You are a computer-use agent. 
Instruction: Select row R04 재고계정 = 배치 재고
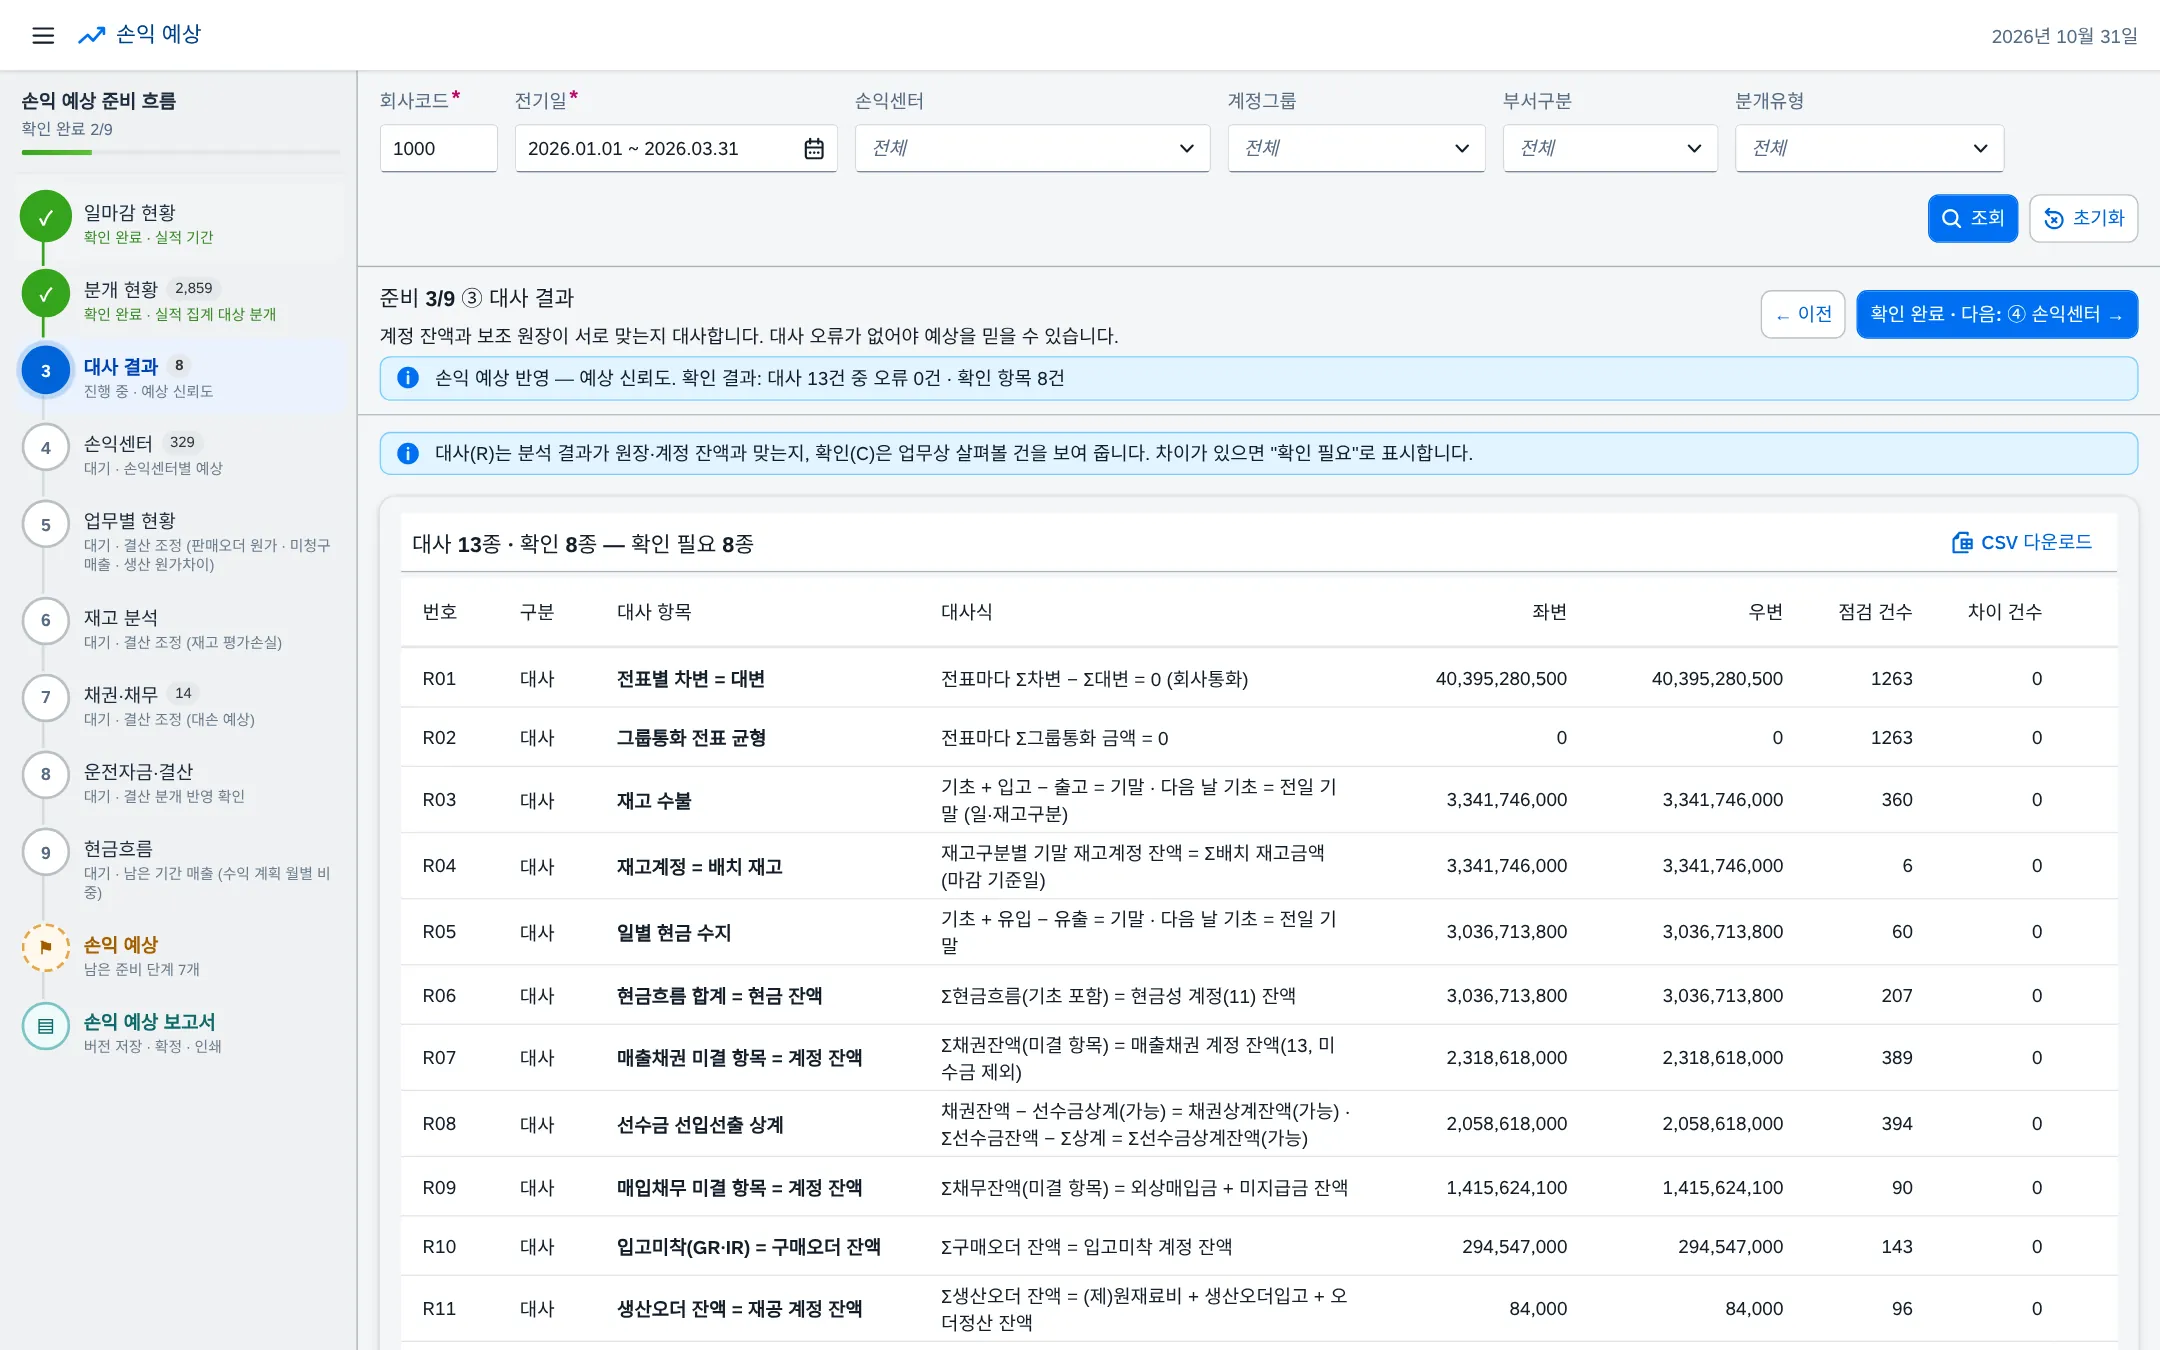tap(1259, 866)
